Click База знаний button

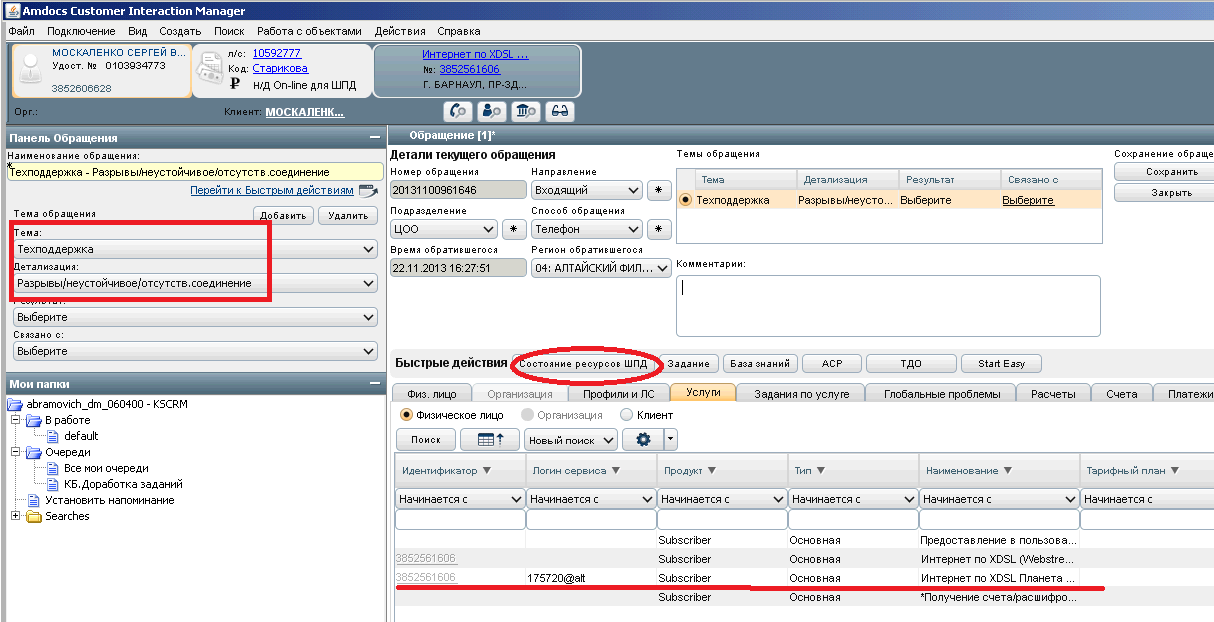[x=759, y=364]
